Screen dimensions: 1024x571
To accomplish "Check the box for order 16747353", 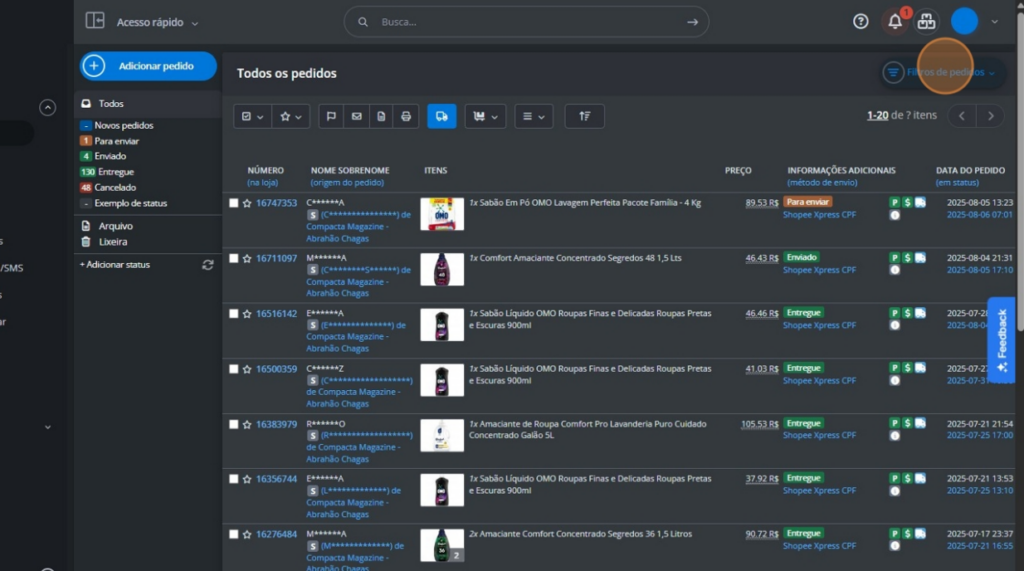I will click(234, 203).
